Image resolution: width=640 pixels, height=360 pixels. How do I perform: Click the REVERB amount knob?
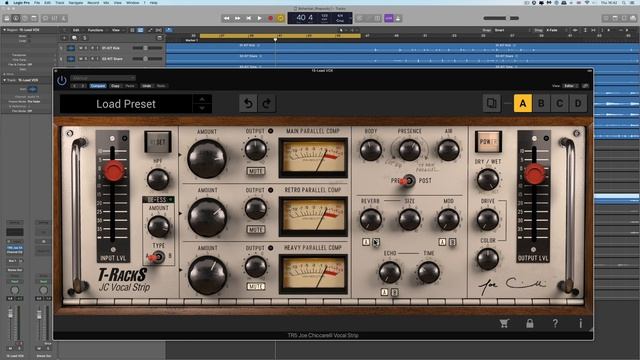click(371, 220)
